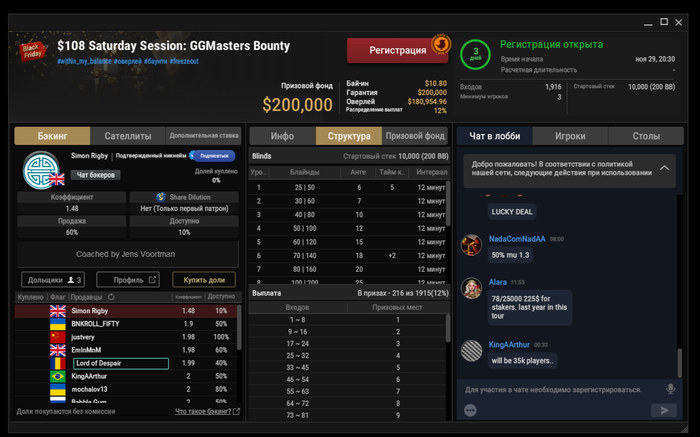The height and width of the screenshot is (437, 700).
Task: Click blinds level 6 row 70 | 140
Action: [x=348, y=256]
